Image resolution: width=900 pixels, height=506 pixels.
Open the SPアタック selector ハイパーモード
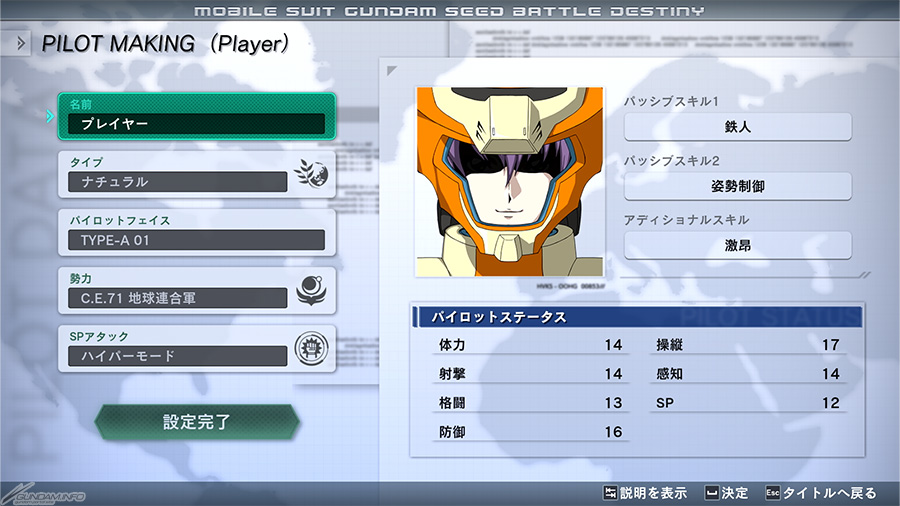(x=196, y=349)
